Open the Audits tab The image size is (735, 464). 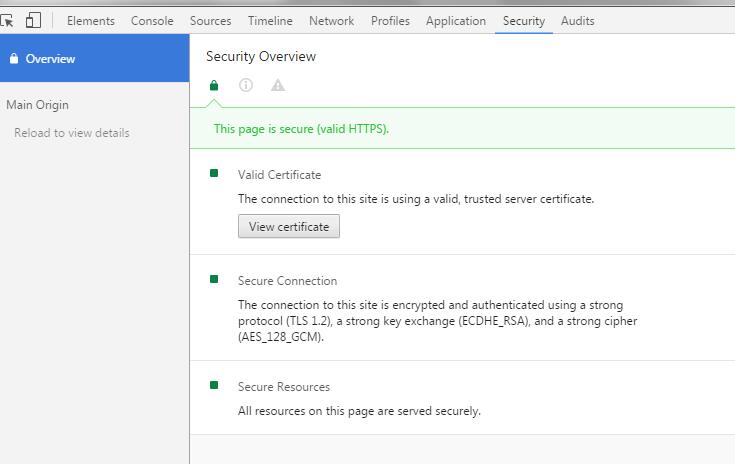578,21
